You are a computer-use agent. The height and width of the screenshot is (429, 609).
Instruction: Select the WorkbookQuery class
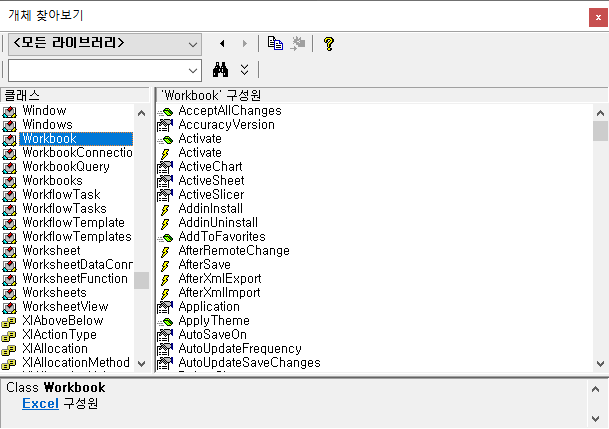coord(66,167)
